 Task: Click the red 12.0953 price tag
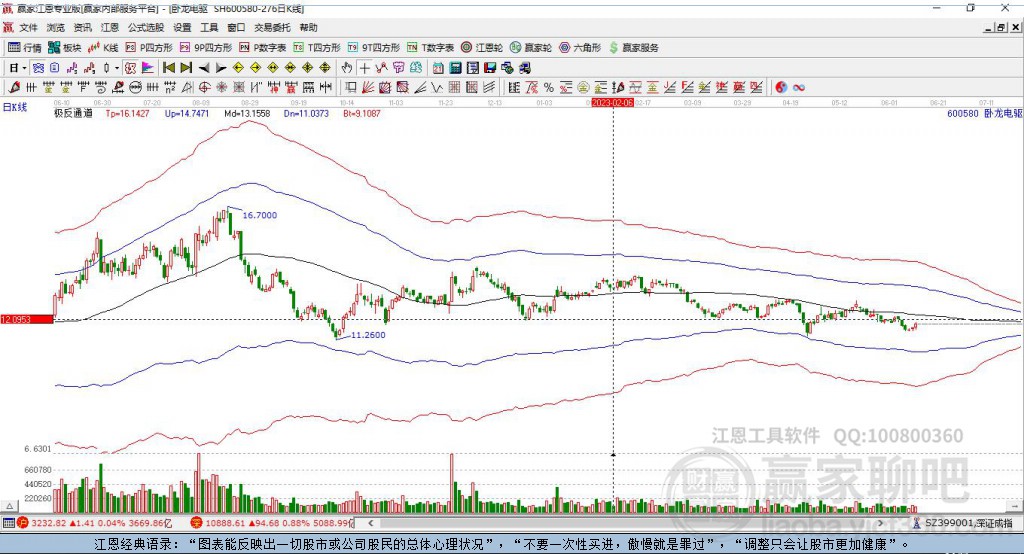click(x=27, y=319)
